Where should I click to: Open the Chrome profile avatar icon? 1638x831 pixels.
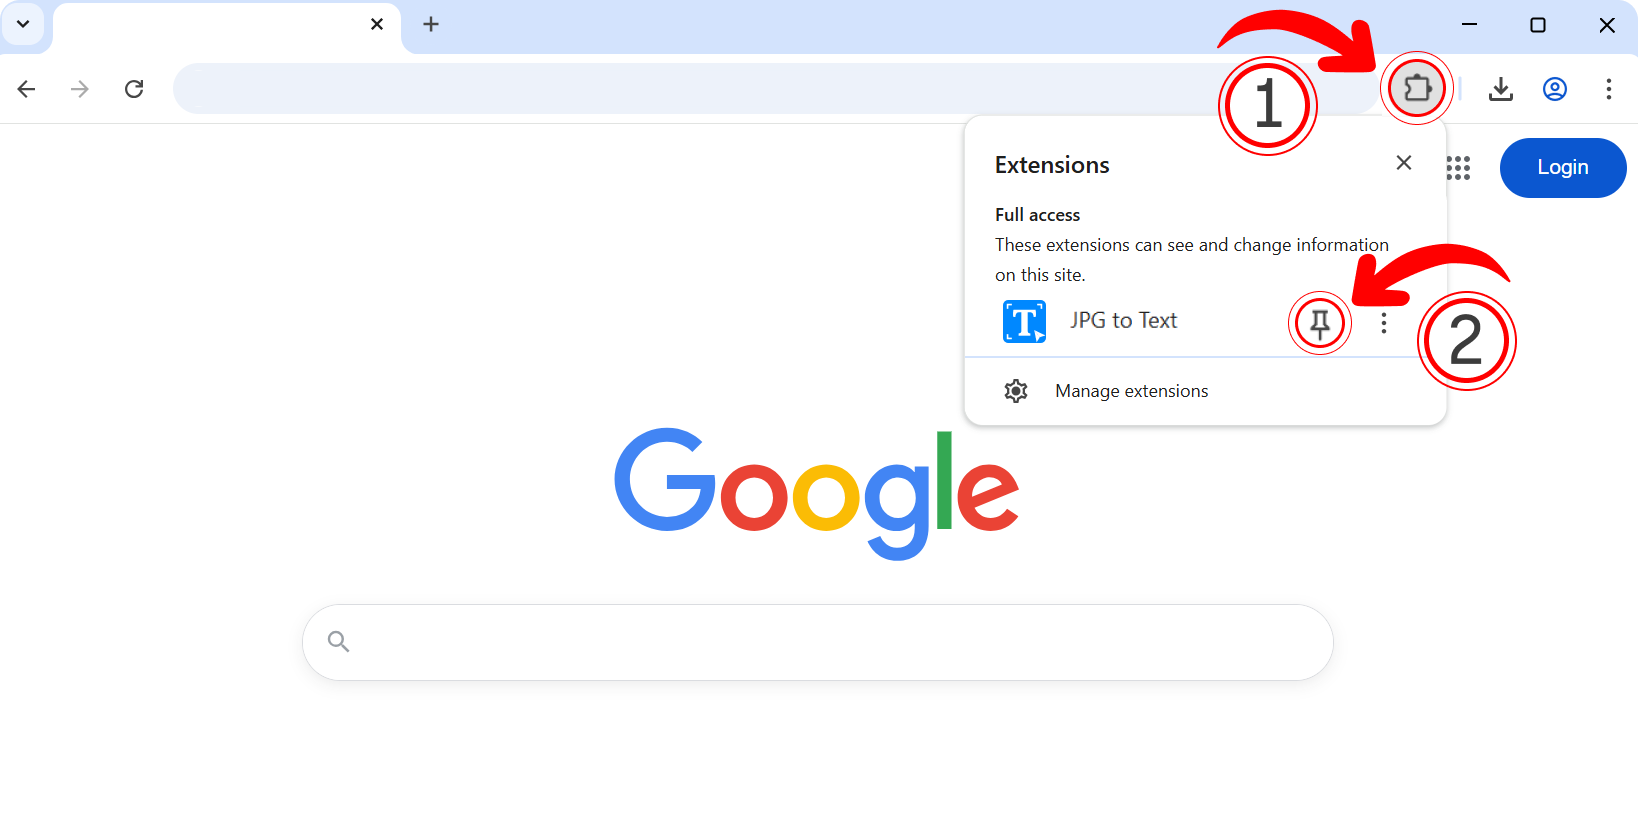(1555, 89)
